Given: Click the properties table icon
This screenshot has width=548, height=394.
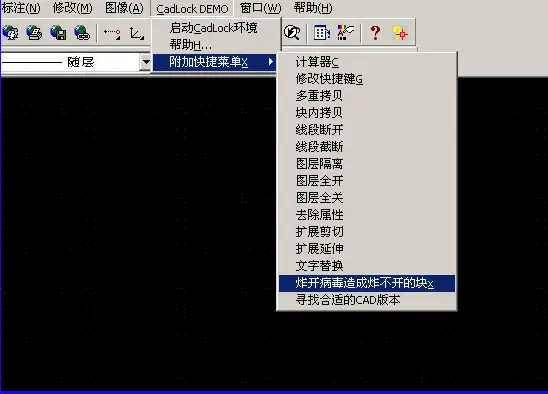Looking at the screenshot, I should (322, 33).
